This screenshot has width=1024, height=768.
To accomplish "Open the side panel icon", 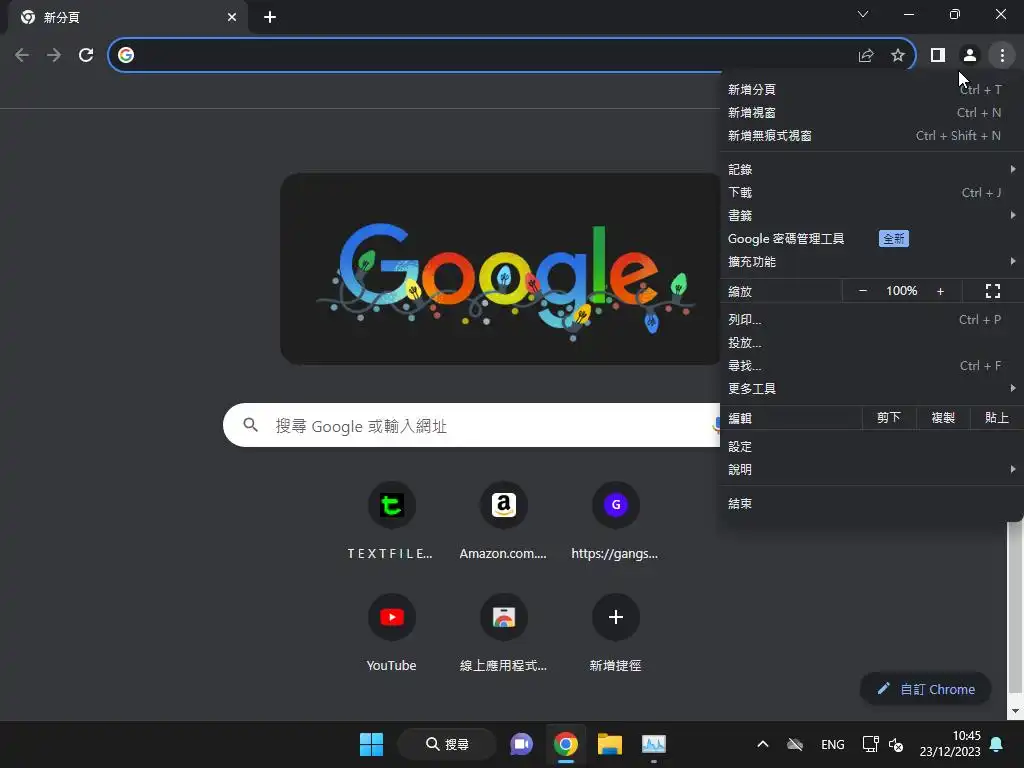I will tap(938, 56).
